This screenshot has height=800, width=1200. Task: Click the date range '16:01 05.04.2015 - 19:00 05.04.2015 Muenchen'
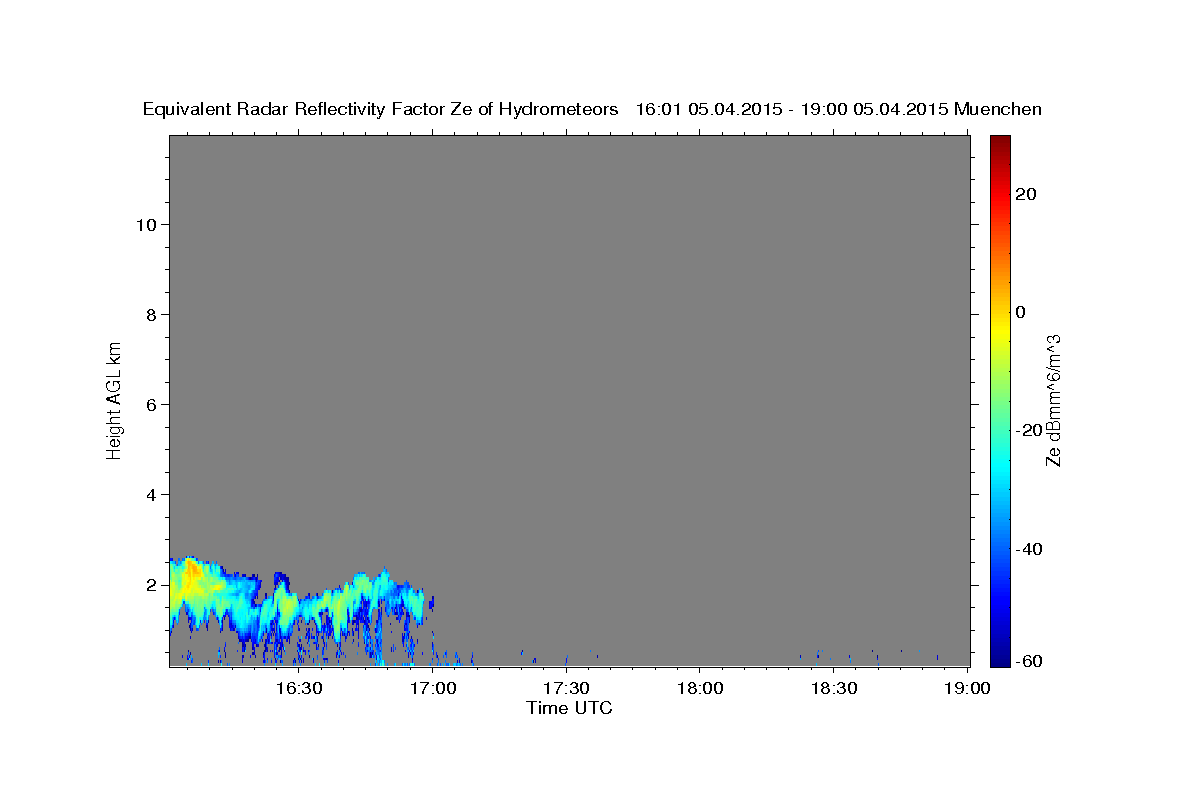[x=839, y=110]
